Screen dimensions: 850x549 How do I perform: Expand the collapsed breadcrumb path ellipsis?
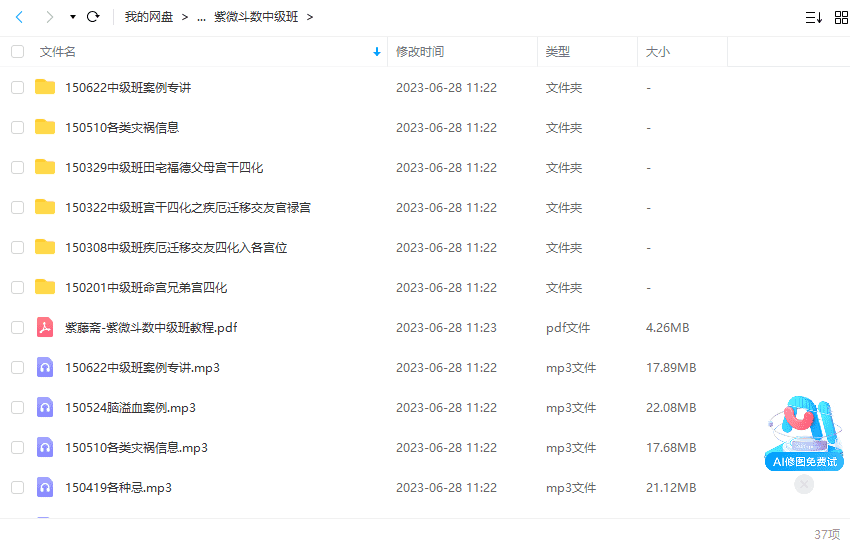coord(202,17)
